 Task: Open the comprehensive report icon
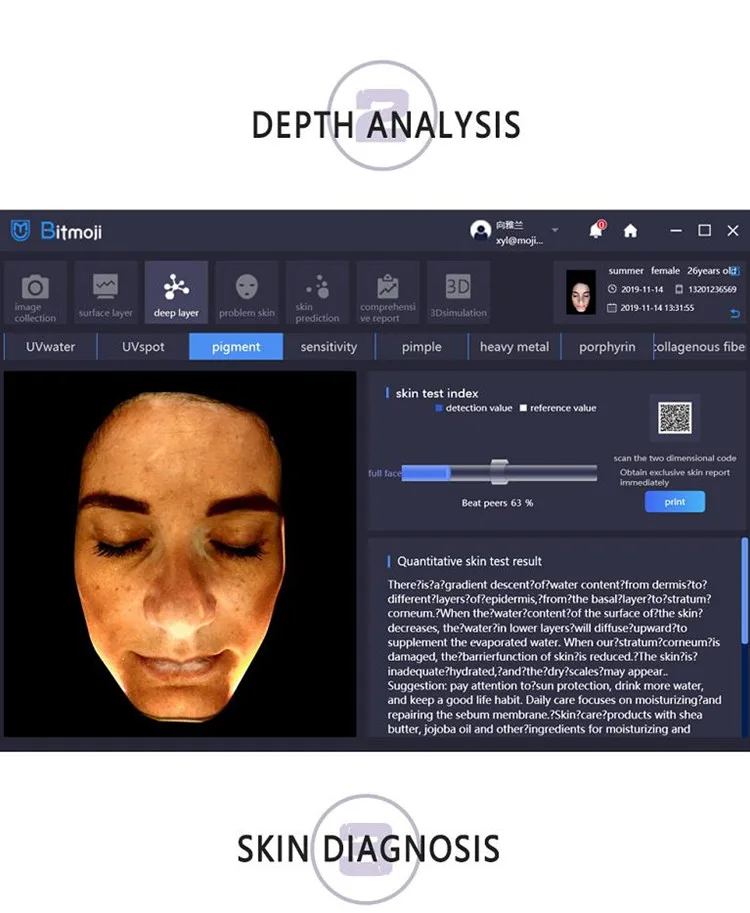click(x=387, y=292)
